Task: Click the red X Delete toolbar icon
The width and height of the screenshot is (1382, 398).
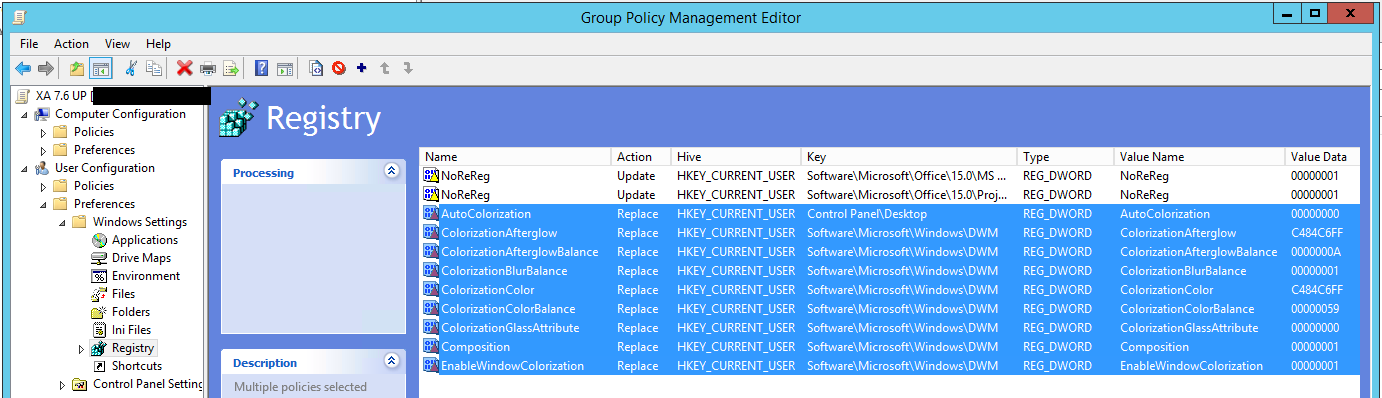Action: click(x=184, y=68)
